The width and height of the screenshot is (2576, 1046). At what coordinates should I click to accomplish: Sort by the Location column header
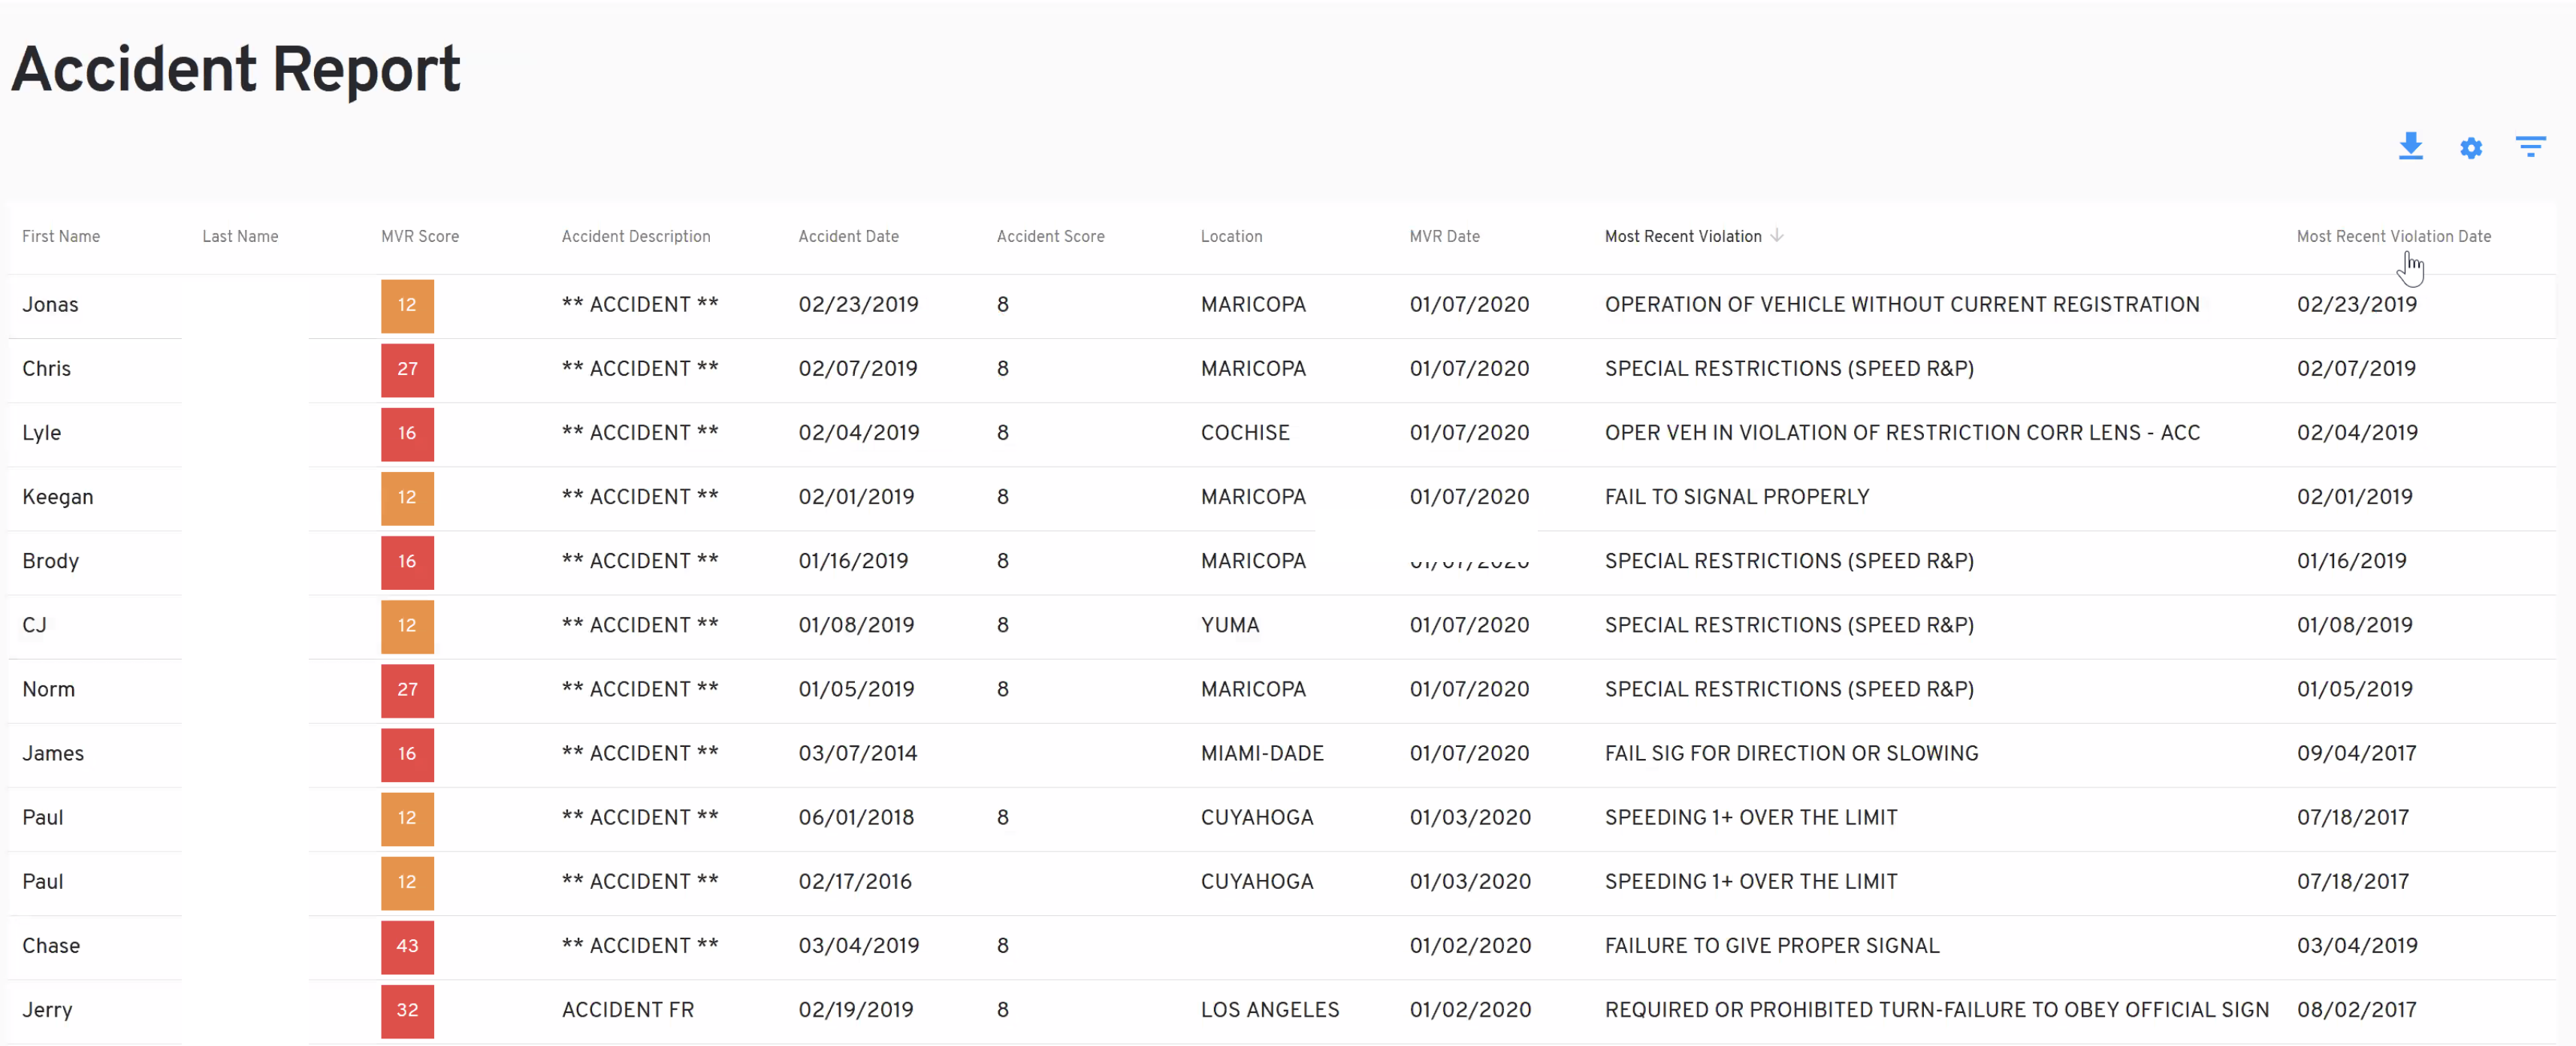[1231, 236]
